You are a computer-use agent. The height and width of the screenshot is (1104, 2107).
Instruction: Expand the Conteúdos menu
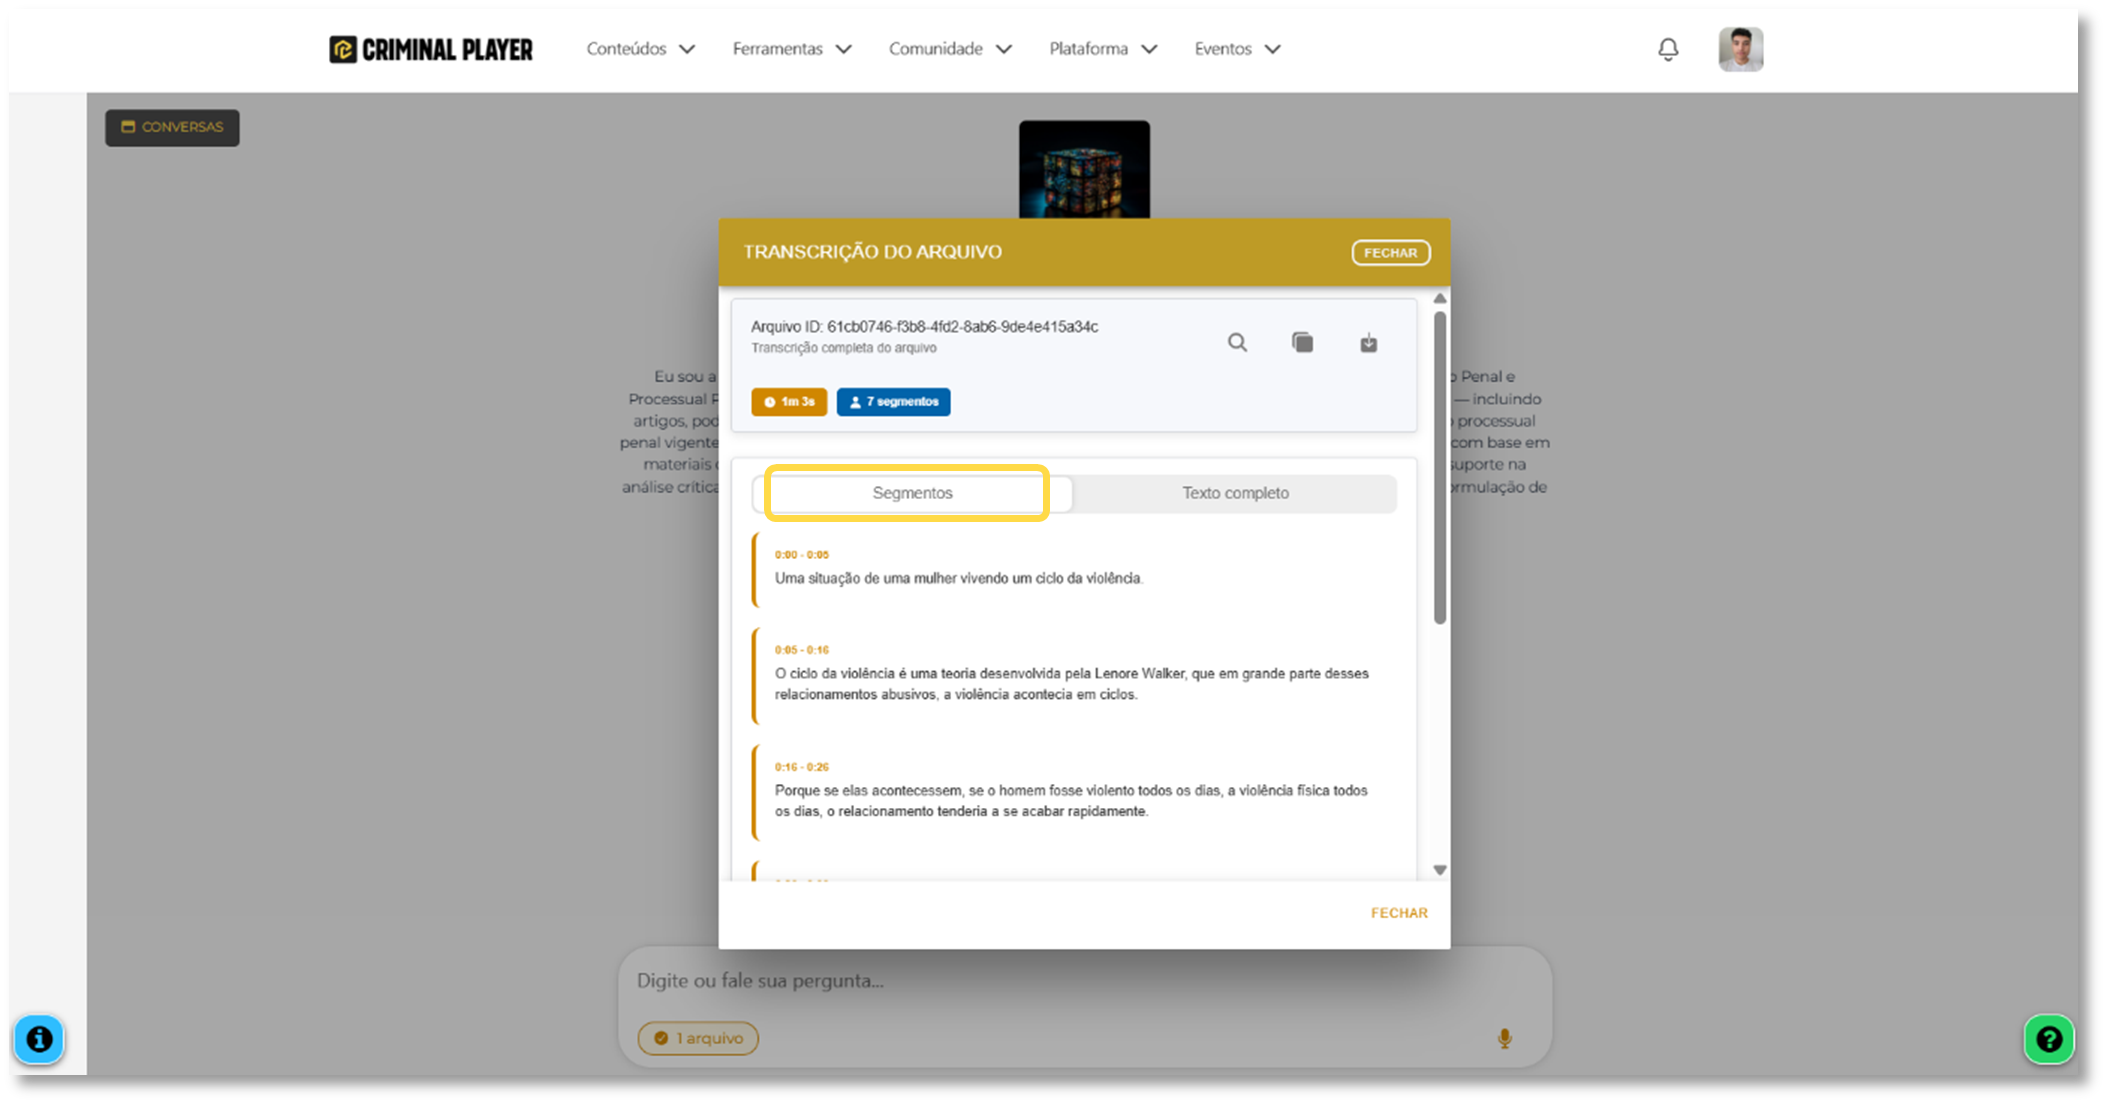click(639, 48)
